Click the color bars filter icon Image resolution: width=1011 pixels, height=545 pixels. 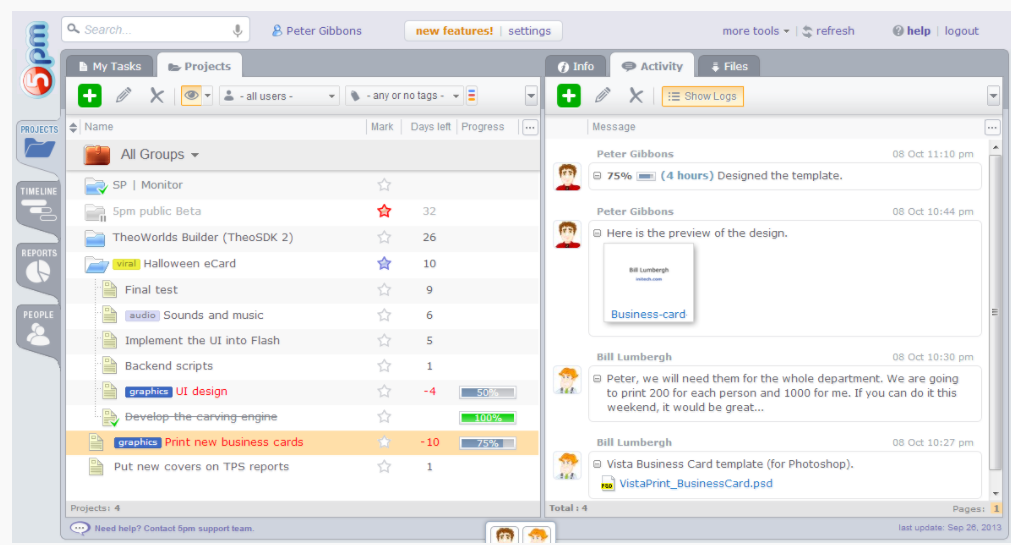[471, 95]
